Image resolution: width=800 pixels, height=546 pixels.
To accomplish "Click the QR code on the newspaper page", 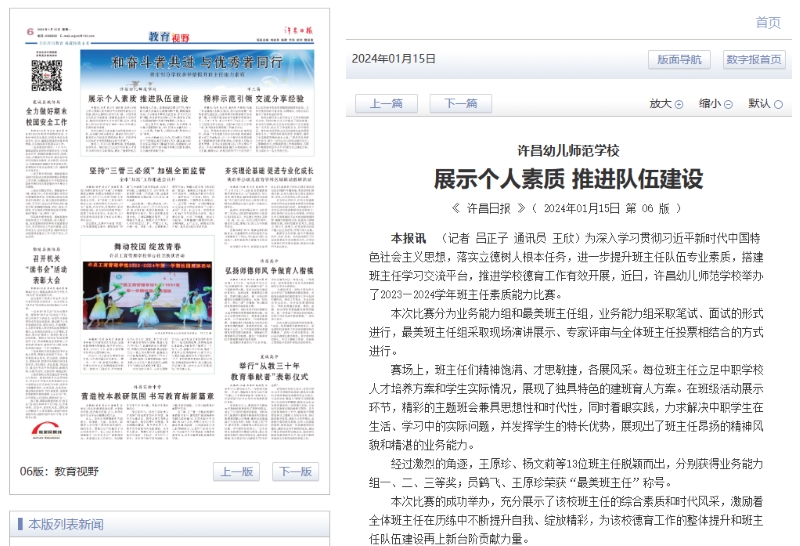I will pos(46,75).
